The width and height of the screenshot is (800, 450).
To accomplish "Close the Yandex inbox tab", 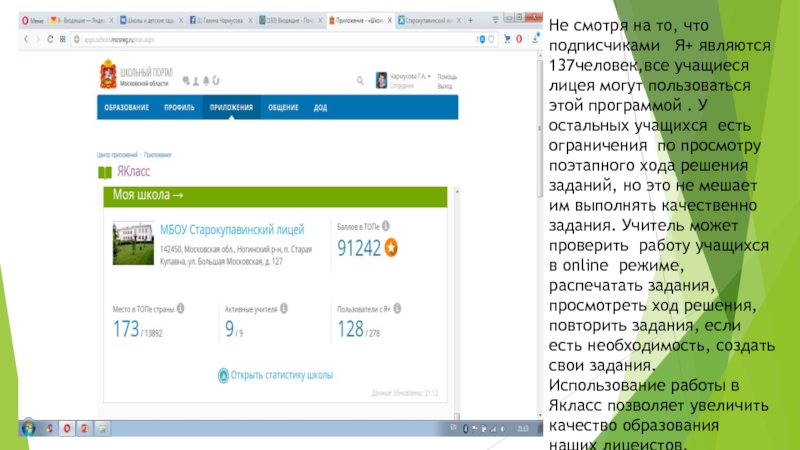I will coord(112,20).
